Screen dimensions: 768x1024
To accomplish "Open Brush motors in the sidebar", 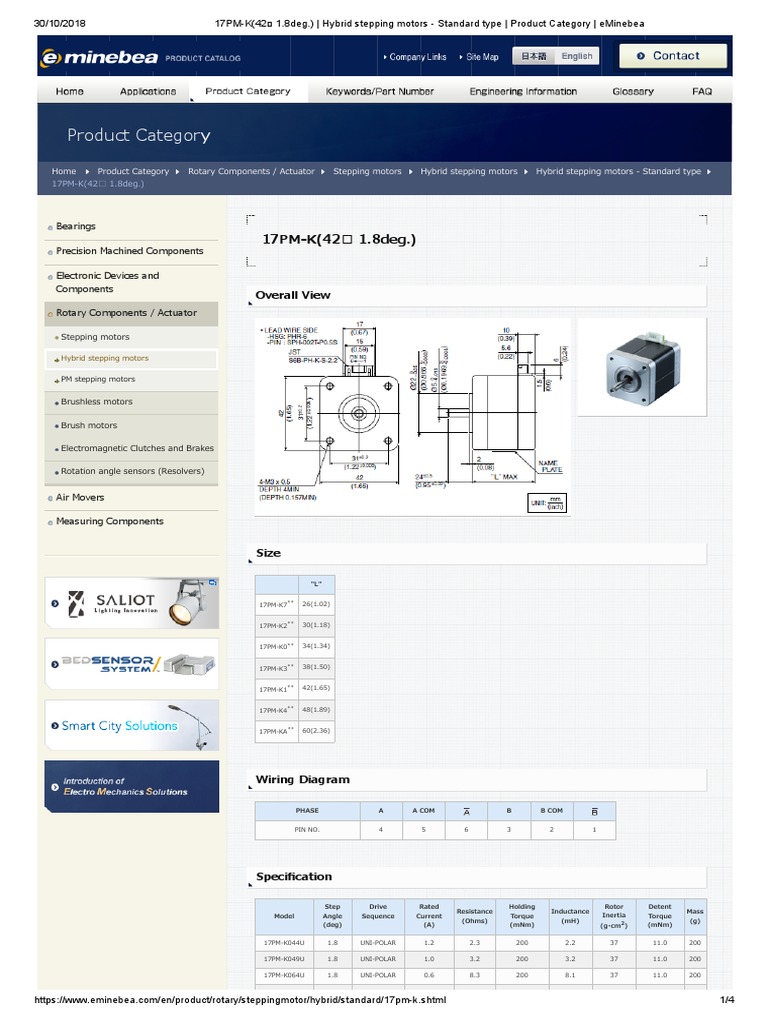I will [89, 425].
